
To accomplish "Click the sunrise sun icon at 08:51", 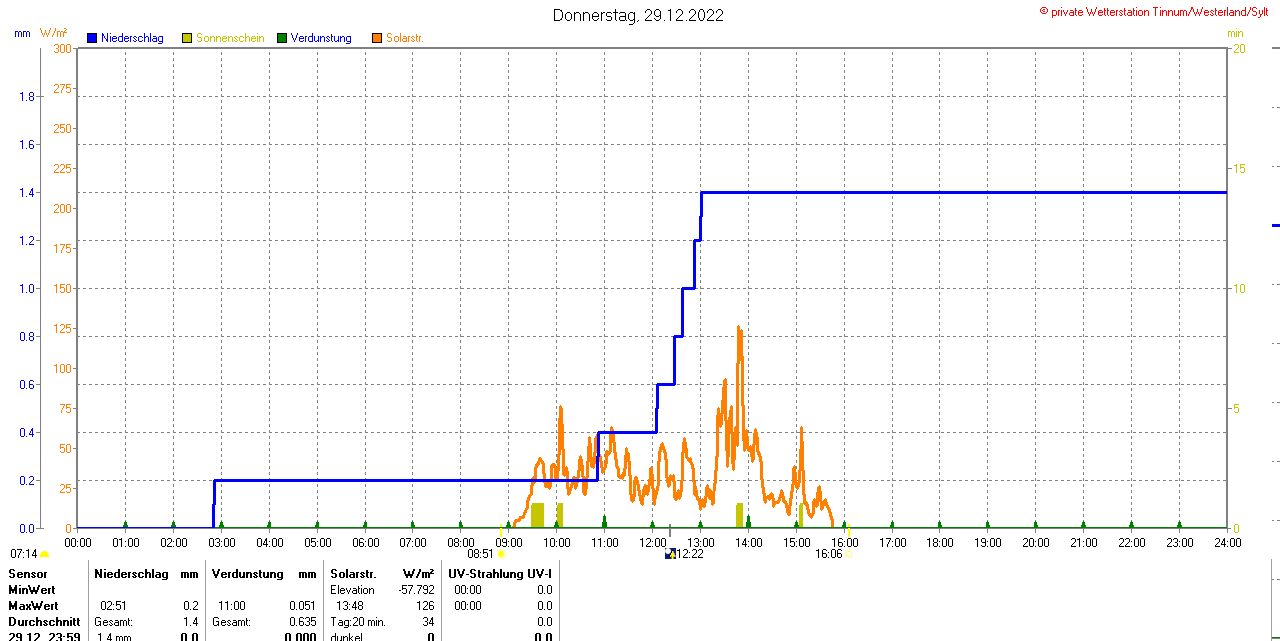I will coord(501,553).
